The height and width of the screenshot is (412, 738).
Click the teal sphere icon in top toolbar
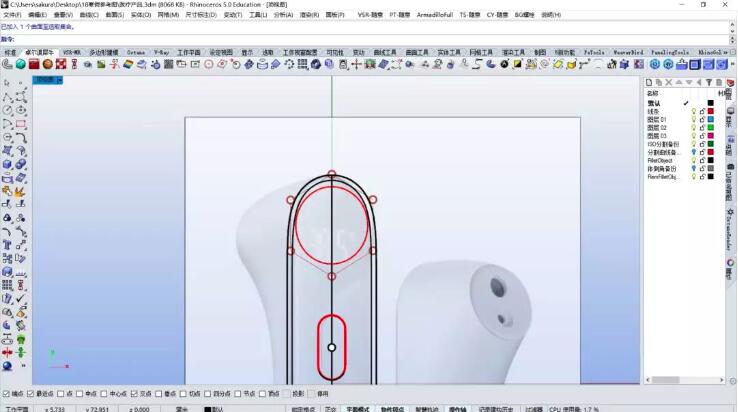[x=21, y=65]
